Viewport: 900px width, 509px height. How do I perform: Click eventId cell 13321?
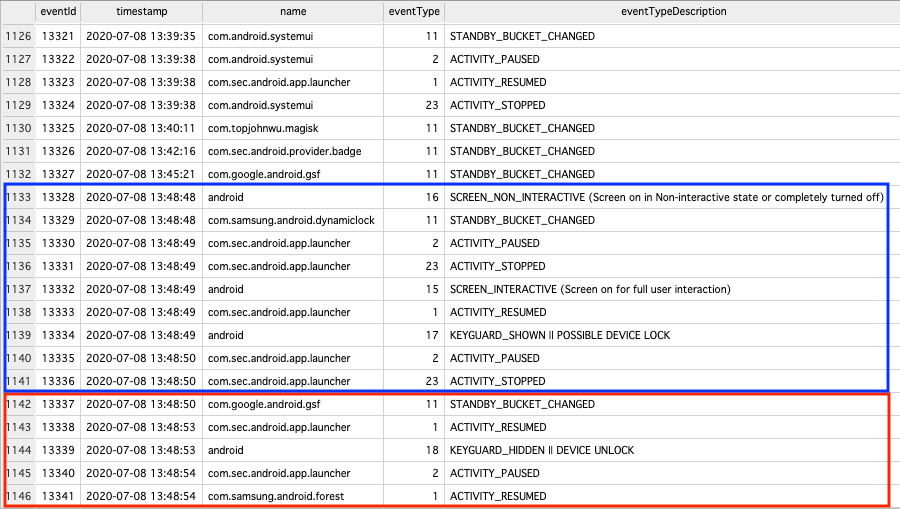tap(58, 36)
